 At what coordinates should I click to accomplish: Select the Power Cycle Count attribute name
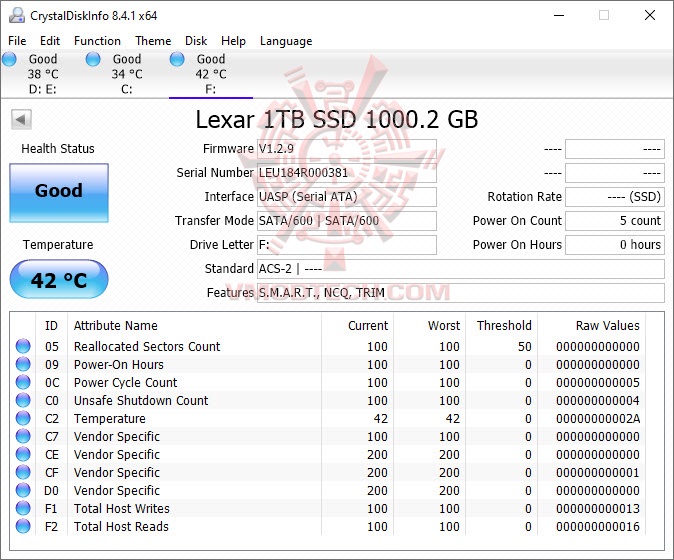(125, 383)
